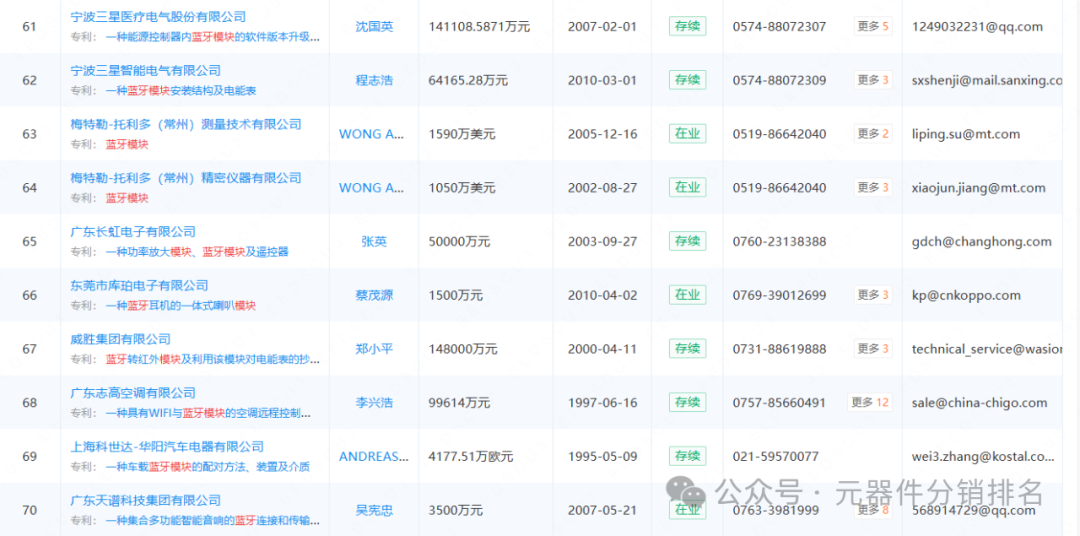Image resolution: width=1080 pixels, height=536 pixels.
Task: Open patent 蓝牙转红外模块及利用该模块
Action: click(213, 360)
